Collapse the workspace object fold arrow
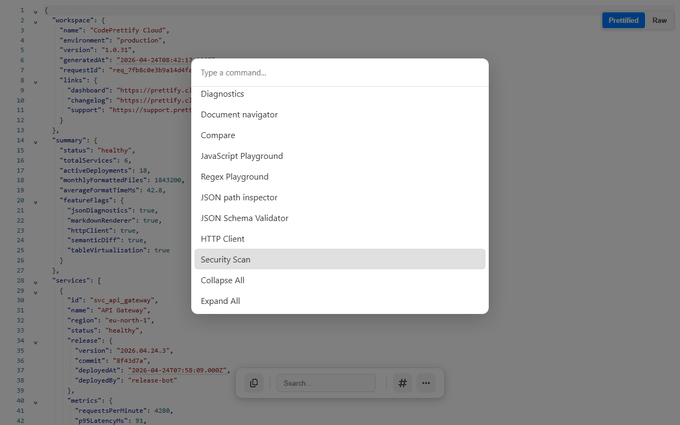Screen dimensions: 680x425 (x=36, y=22)
